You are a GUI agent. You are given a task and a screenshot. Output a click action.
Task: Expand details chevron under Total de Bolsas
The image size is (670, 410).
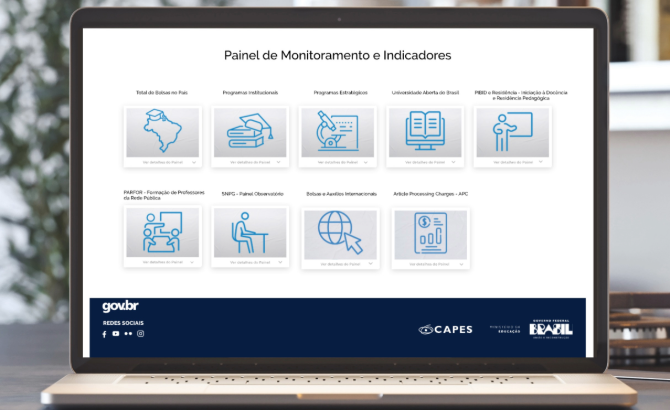(194, 161)
